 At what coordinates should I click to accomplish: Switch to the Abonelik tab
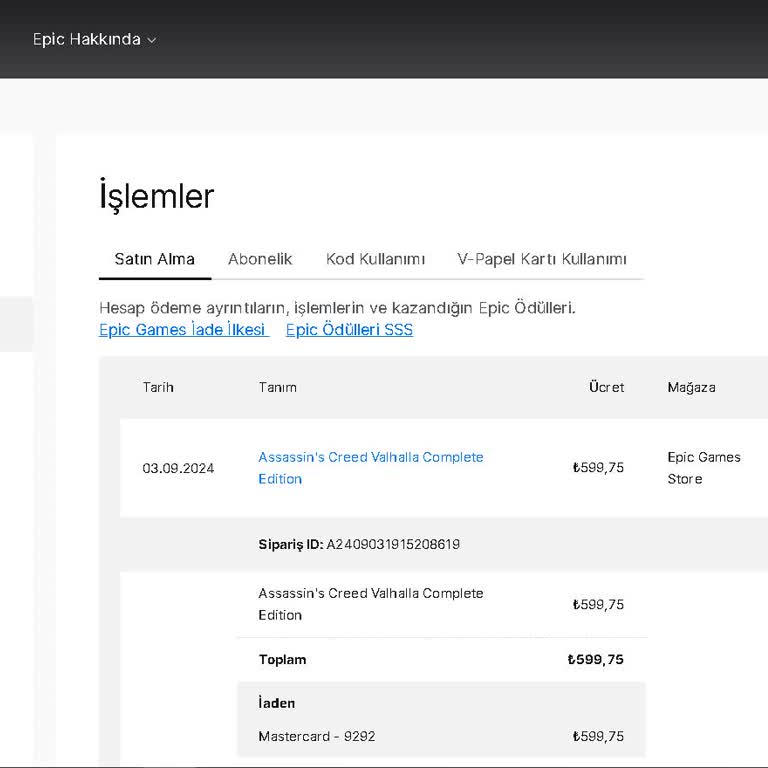[x=260, y=259]
